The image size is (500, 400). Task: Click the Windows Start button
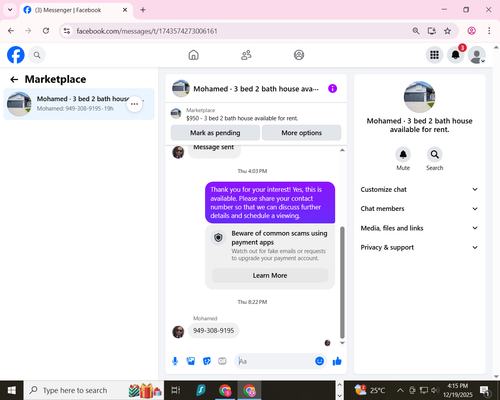coord(11,390)
